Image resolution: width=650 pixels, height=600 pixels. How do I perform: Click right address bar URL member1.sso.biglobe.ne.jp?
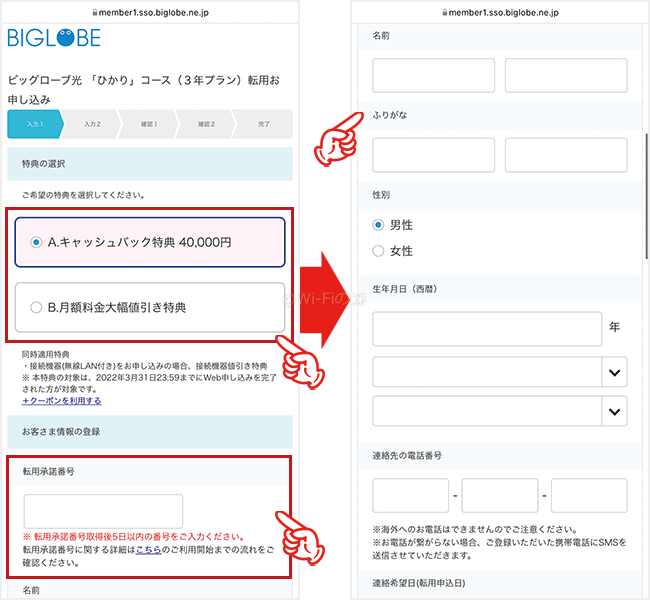tap(503, 12)
